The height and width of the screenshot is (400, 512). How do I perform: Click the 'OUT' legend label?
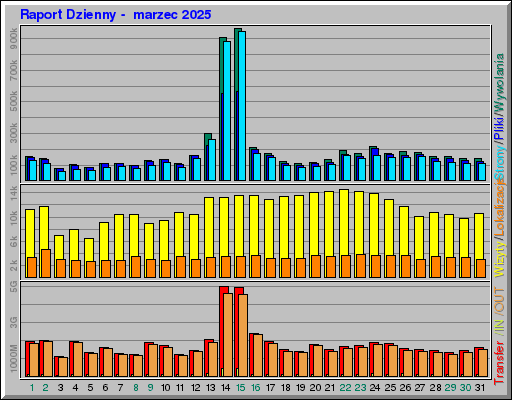pos(500,300)
